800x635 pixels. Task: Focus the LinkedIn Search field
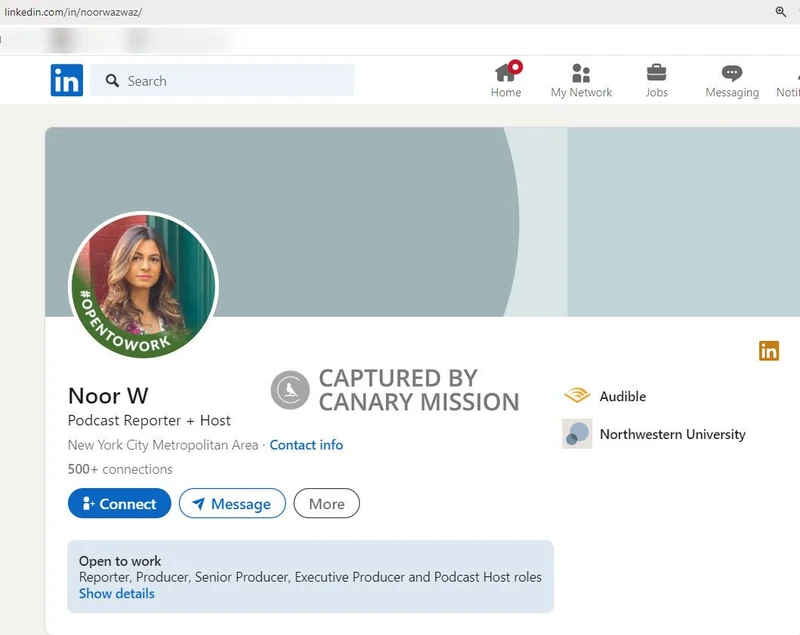pos(222,80)
